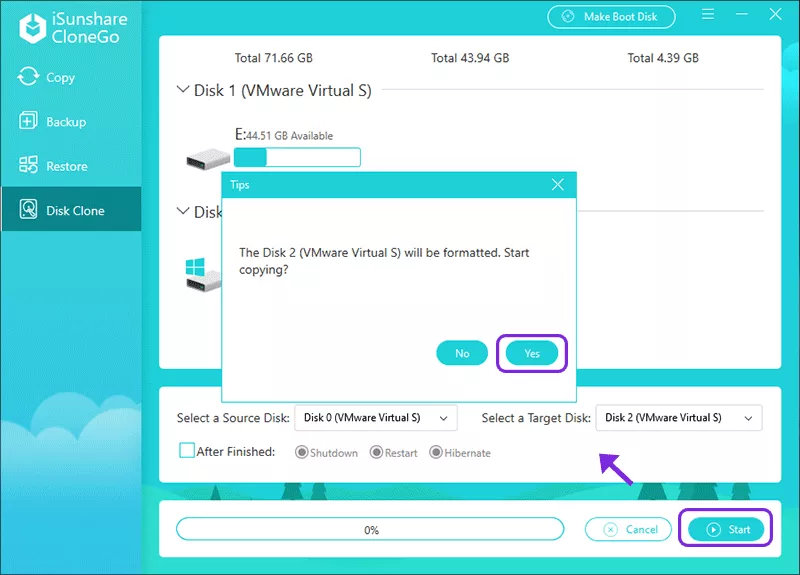This screenshot has width=800, height=575.
Task: Collapse the Disk 1 section
Action: pyautogui.click(x=183, y=90)
